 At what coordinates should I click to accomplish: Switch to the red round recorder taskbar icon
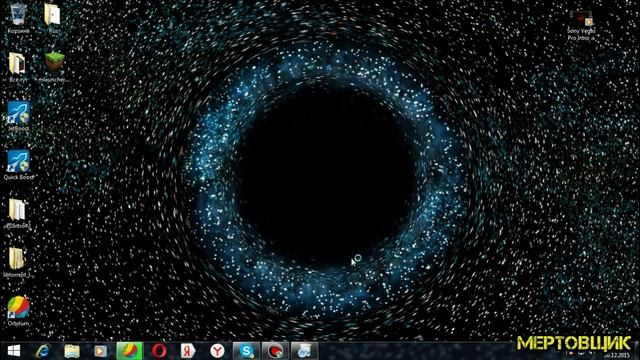pyautogui.click(x=275, y=351)
